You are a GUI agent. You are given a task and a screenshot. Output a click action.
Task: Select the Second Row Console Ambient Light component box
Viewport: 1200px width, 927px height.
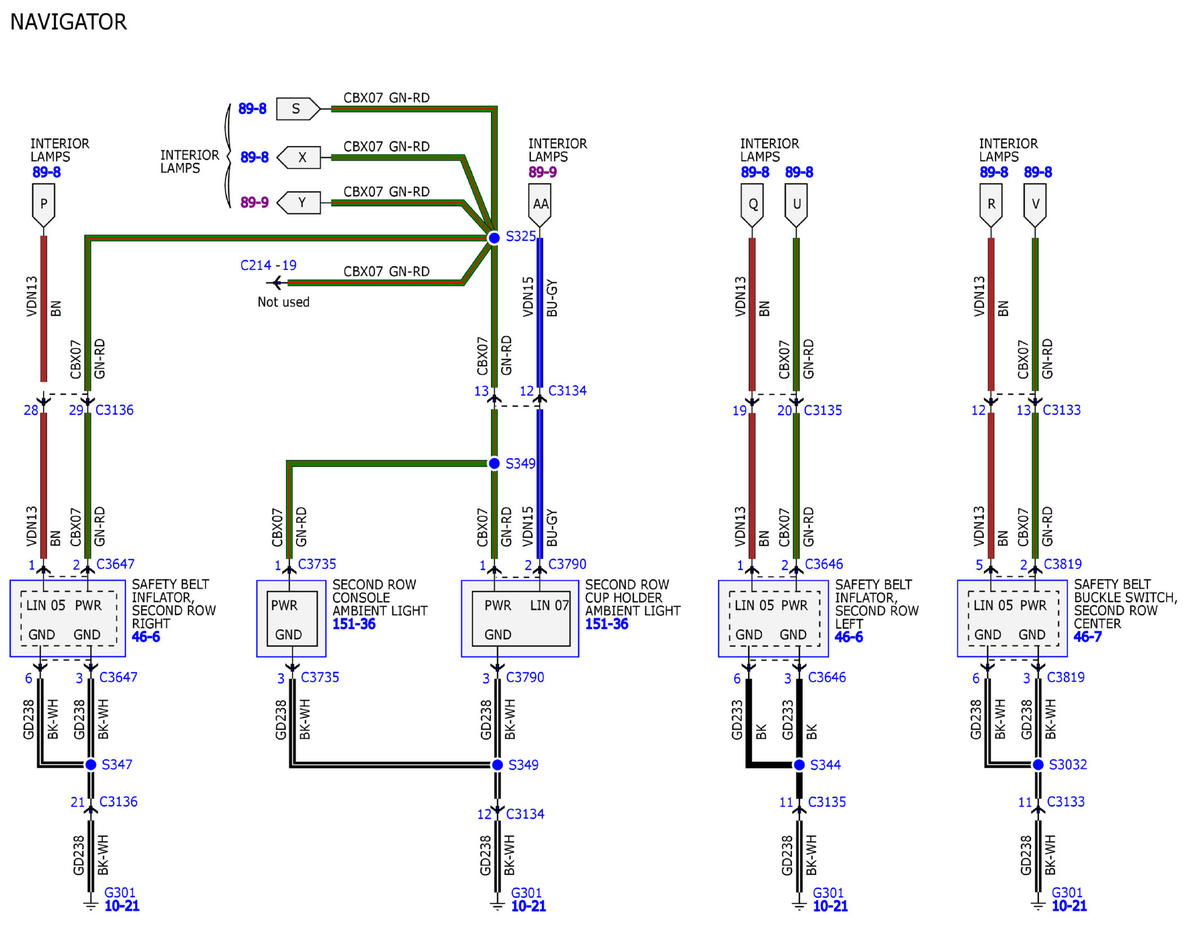(290, 619)
